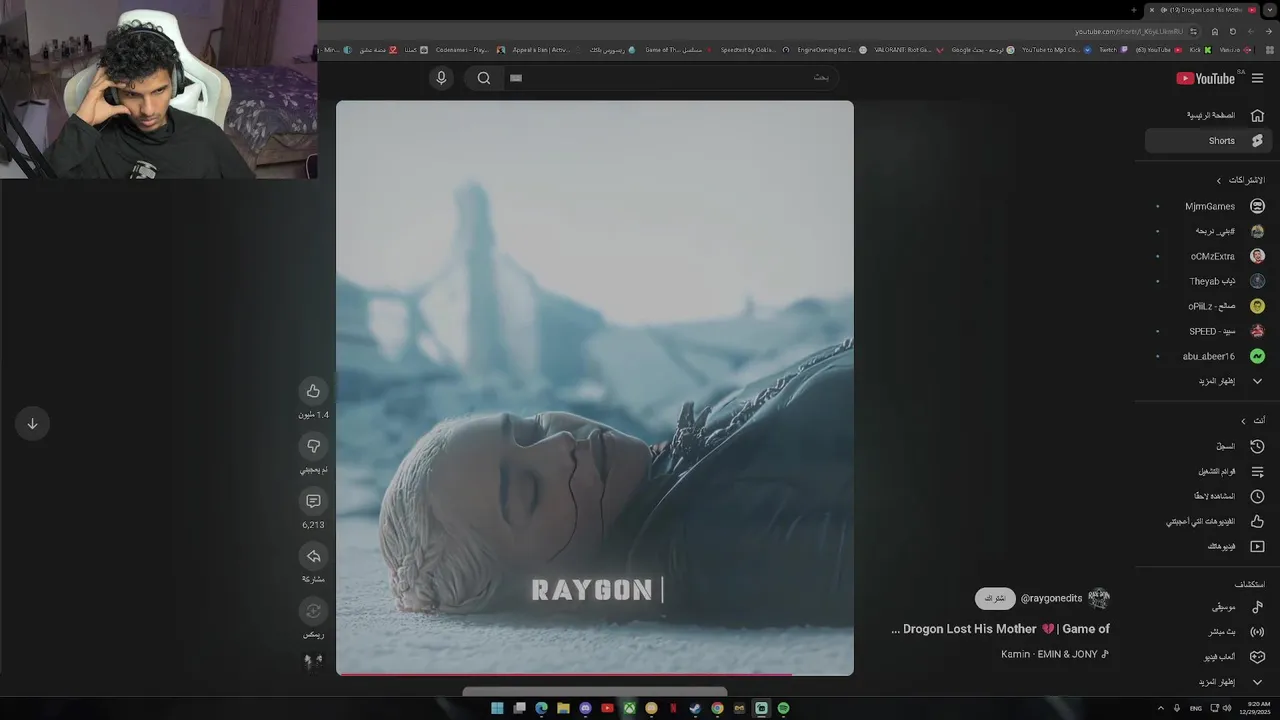Open the Kamin - EMIN & JONY sound

(1055, 654)
